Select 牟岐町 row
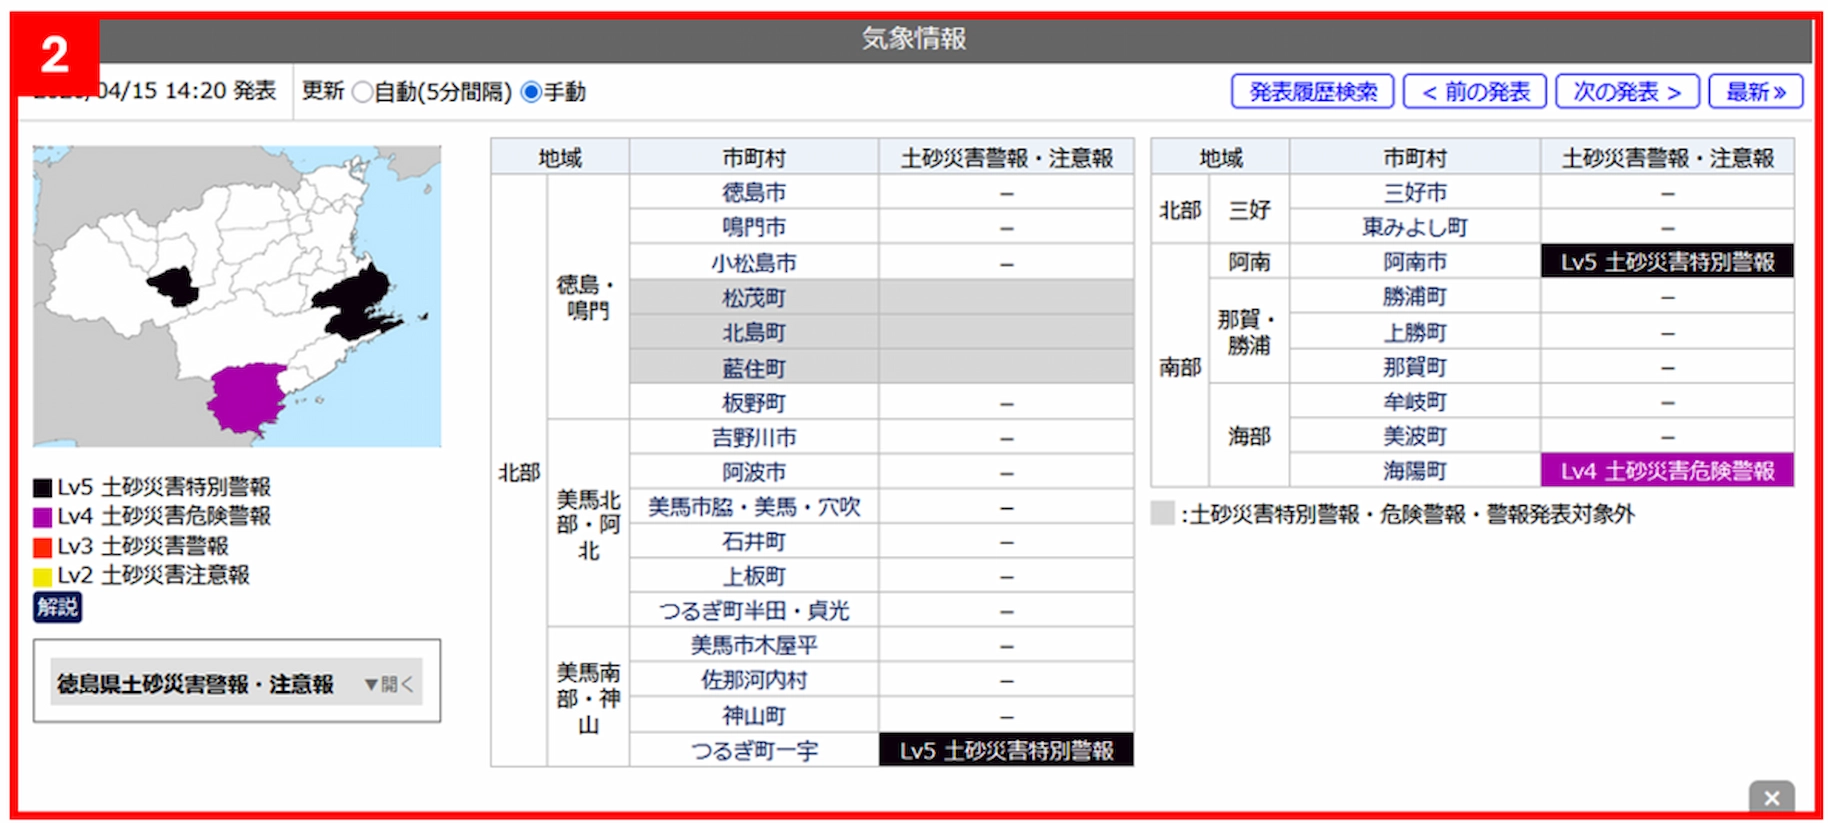This screenshot has height=823, width=1828. pos(1541,401)
